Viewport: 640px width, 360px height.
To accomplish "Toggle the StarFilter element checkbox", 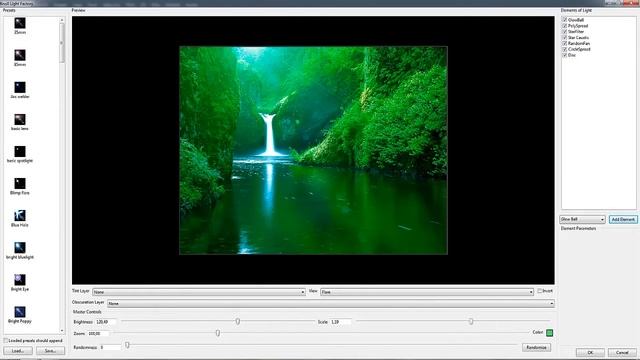I will (565, 31).
